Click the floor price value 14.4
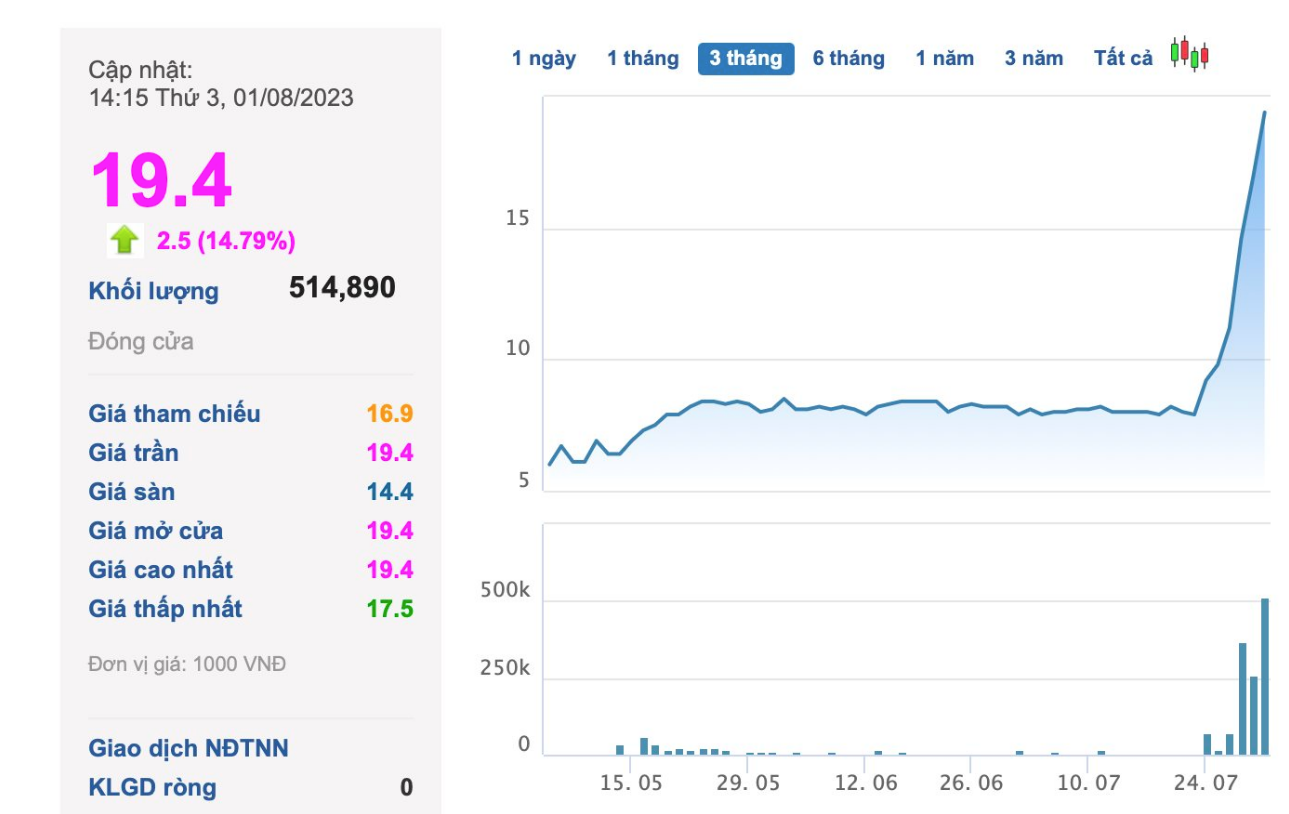This screenshot has height=814, width=1289. pos(390,492)
